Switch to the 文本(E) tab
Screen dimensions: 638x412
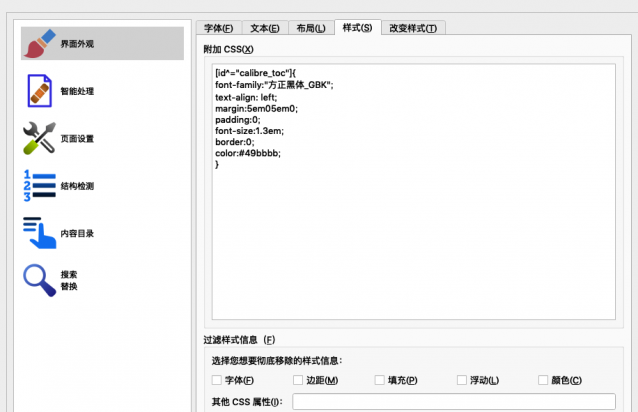265,28
